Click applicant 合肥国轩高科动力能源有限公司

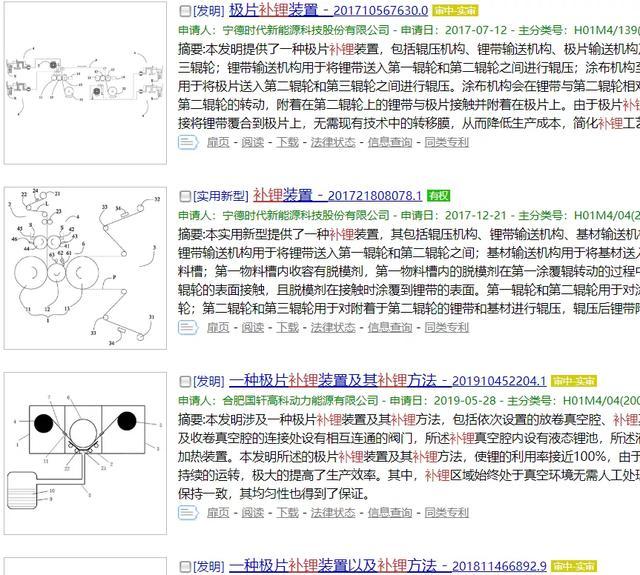click(300, 400)
